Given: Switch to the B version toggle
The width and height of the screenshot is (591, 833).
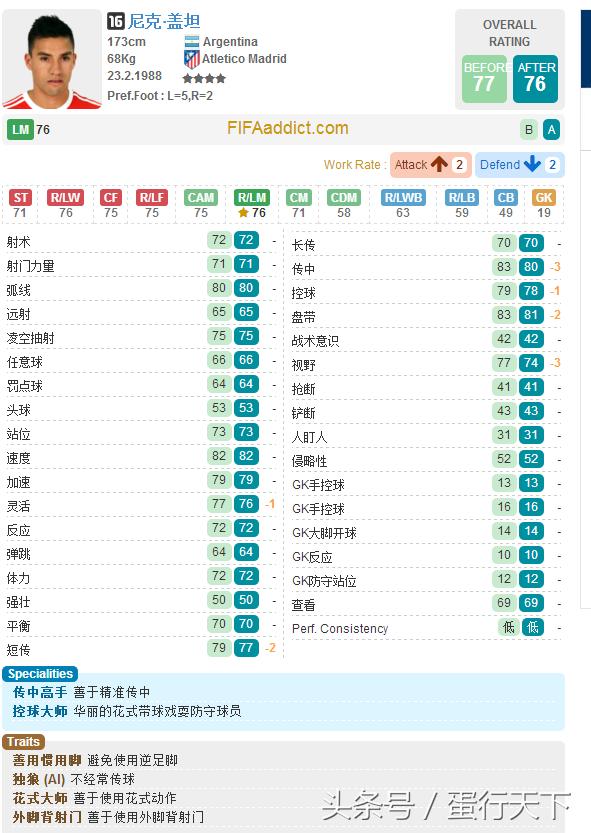Looking at the screenshot, I should click(x=528, y=130).
